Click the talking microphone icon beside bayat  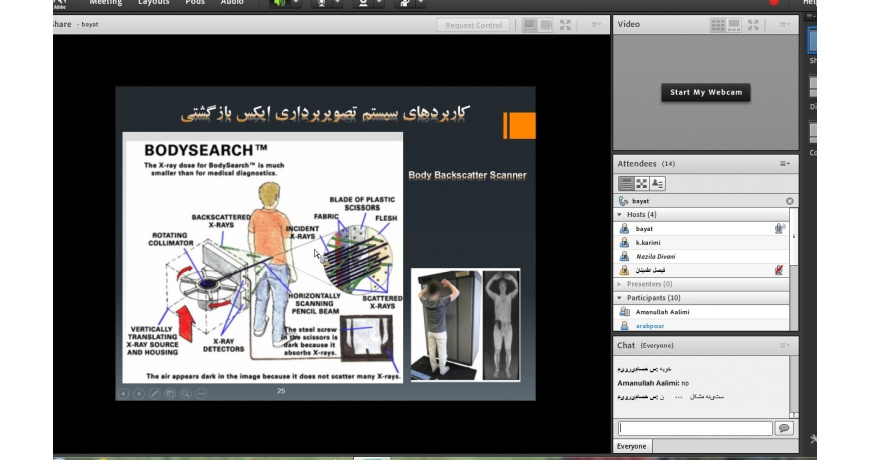point(780,228)
